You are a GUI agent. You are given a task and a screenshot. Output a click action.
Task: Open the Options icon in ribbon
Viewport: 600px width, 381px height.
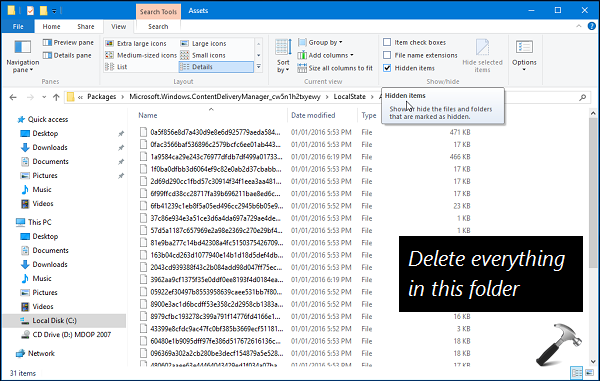click(x=524, y=56)
